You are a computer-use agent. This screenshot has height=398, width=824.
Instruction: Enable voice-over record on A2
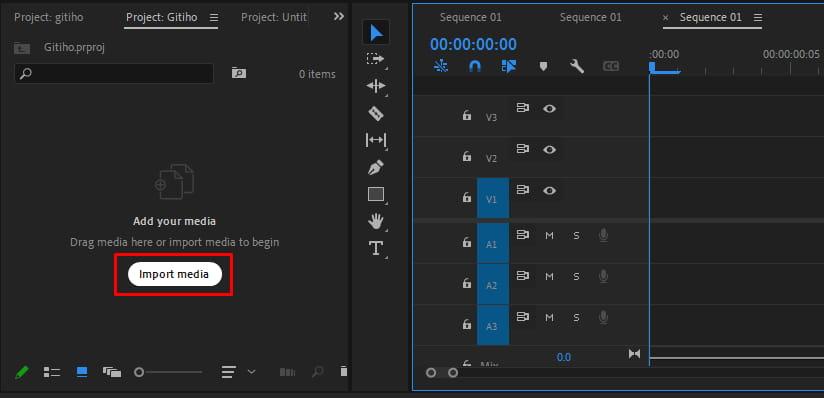[x=603, y=276]
